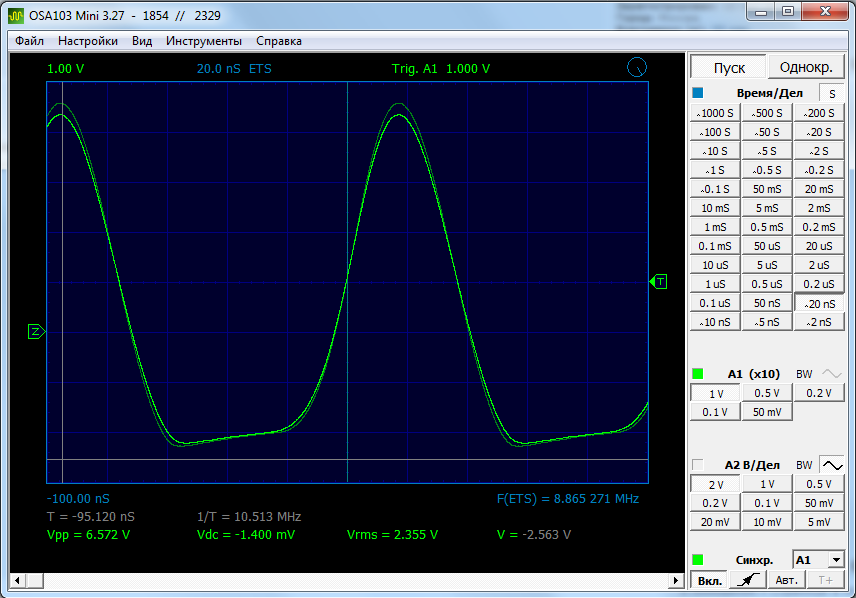Click the blue Время/Дел indicator square

(698, 93)
